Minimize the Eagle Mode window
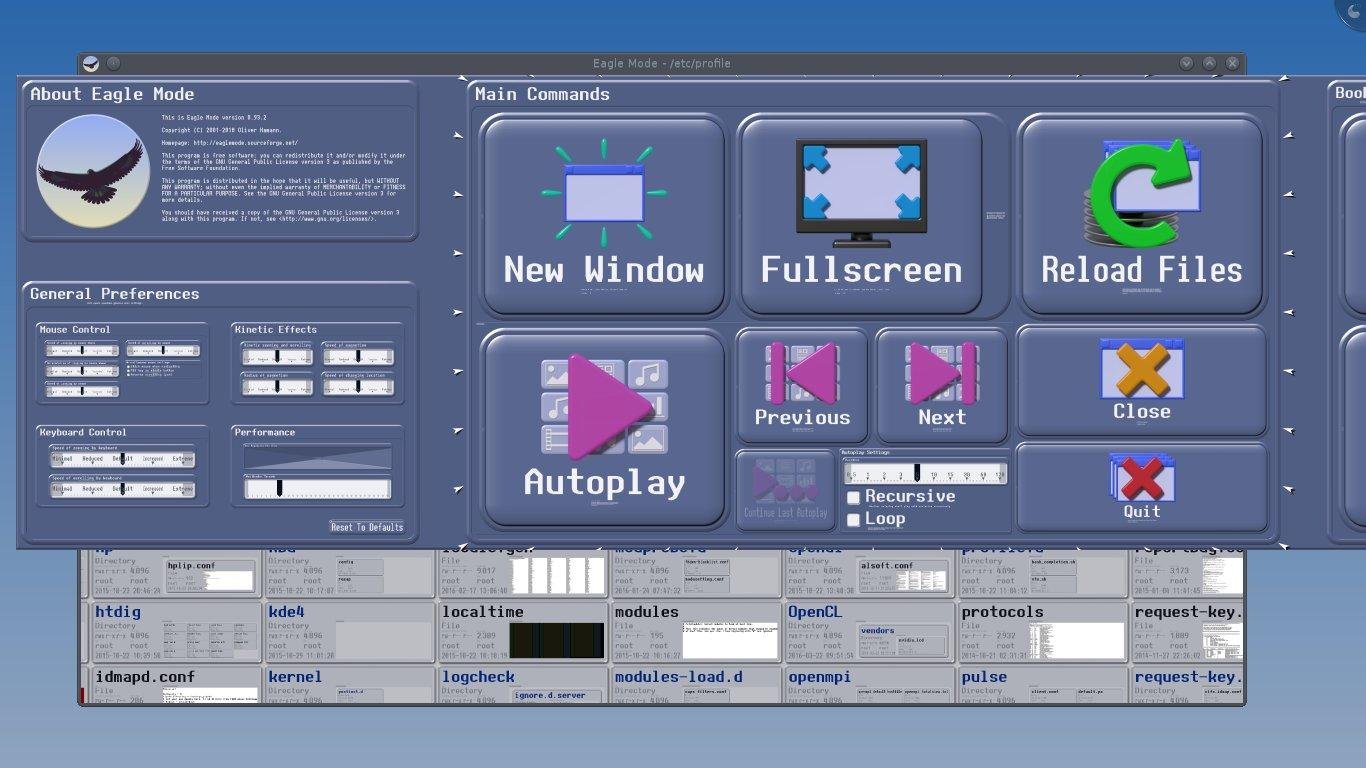This screenshot has width=1366, height=768. click(x=1187, y=63)
